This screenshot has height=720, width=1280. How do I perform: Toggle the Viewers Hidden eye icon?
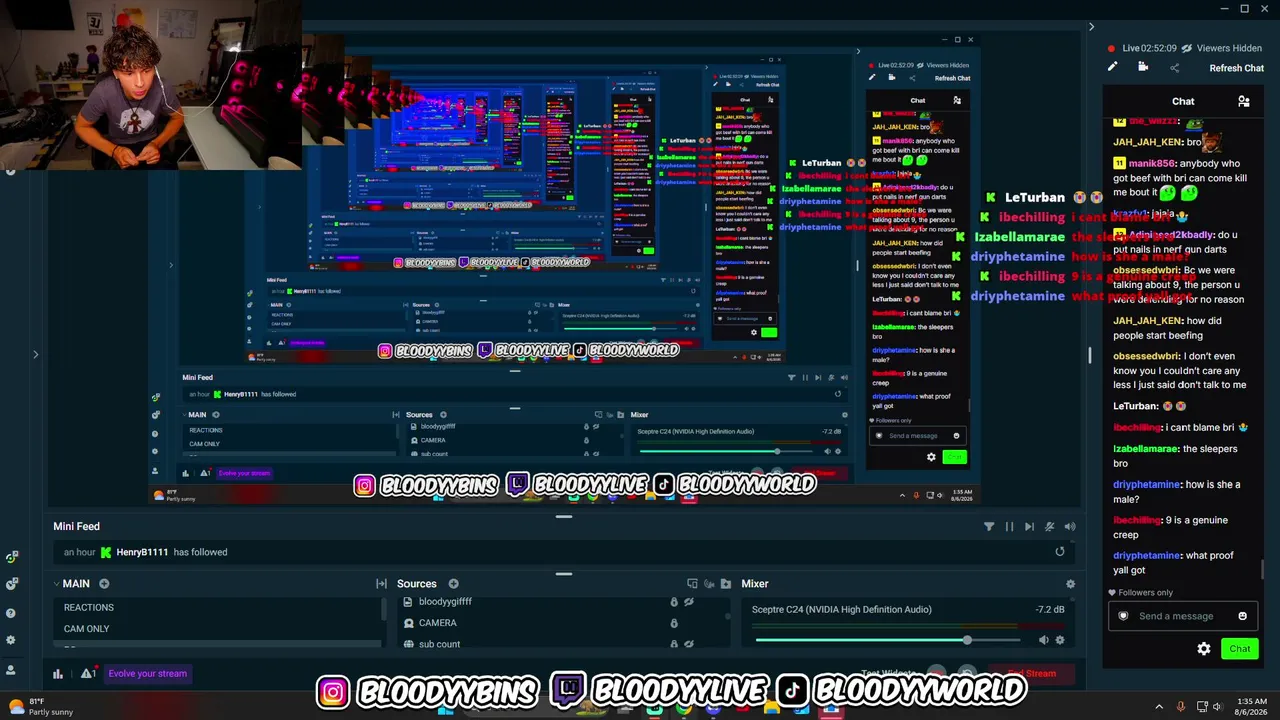point(1187,48)
